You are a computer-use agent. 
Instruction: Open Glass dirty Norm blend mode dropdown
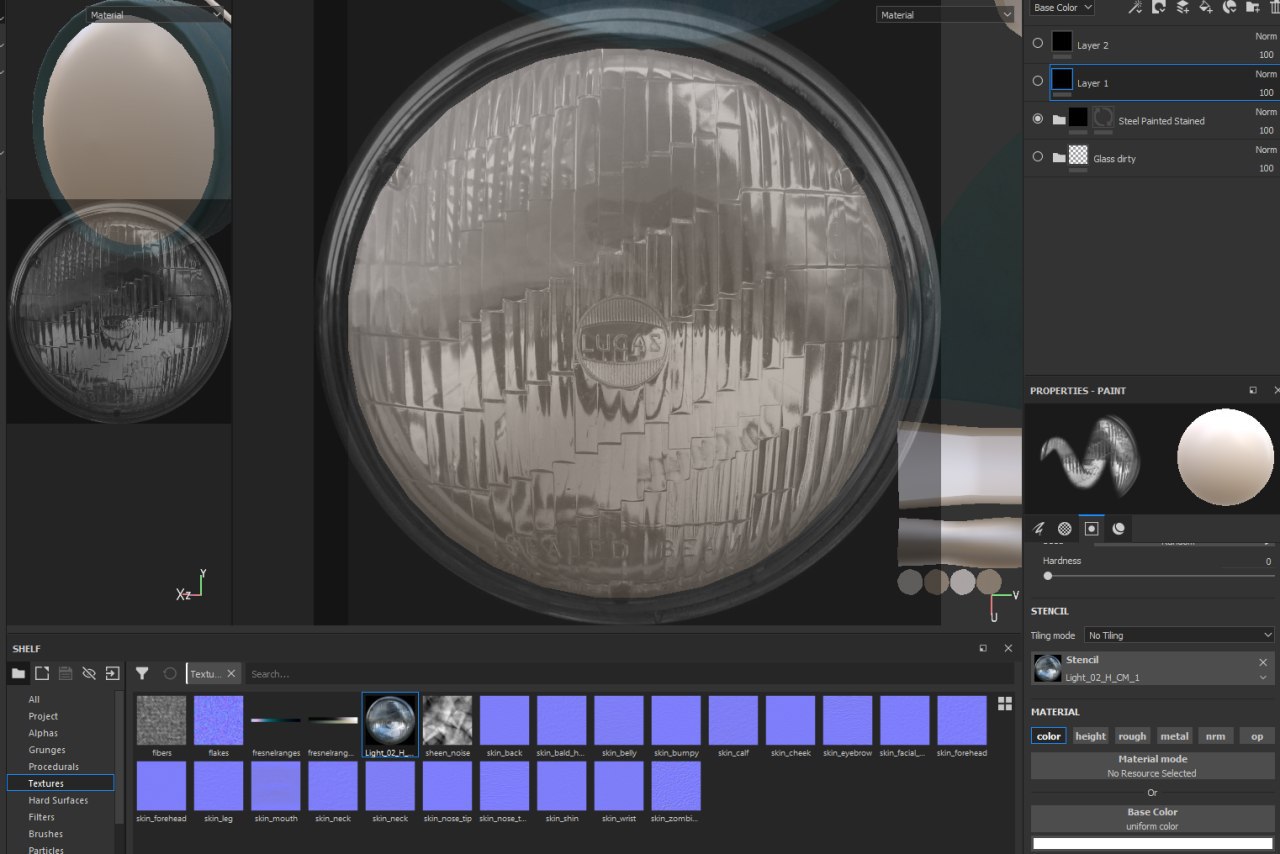point(1266,149)
